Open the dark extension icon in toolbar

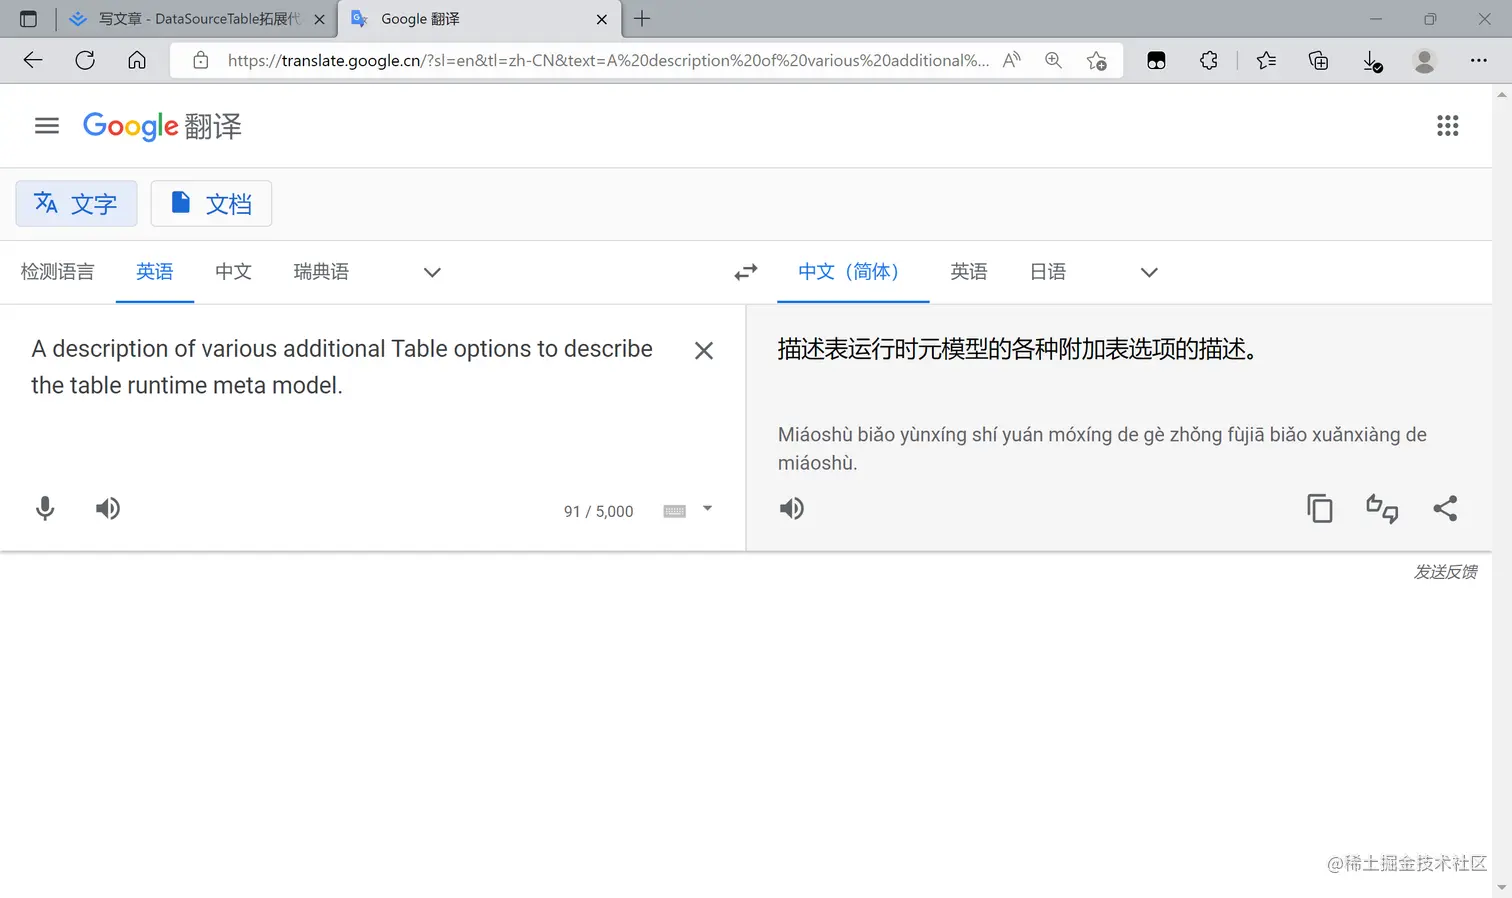[x=1156, y=61]
